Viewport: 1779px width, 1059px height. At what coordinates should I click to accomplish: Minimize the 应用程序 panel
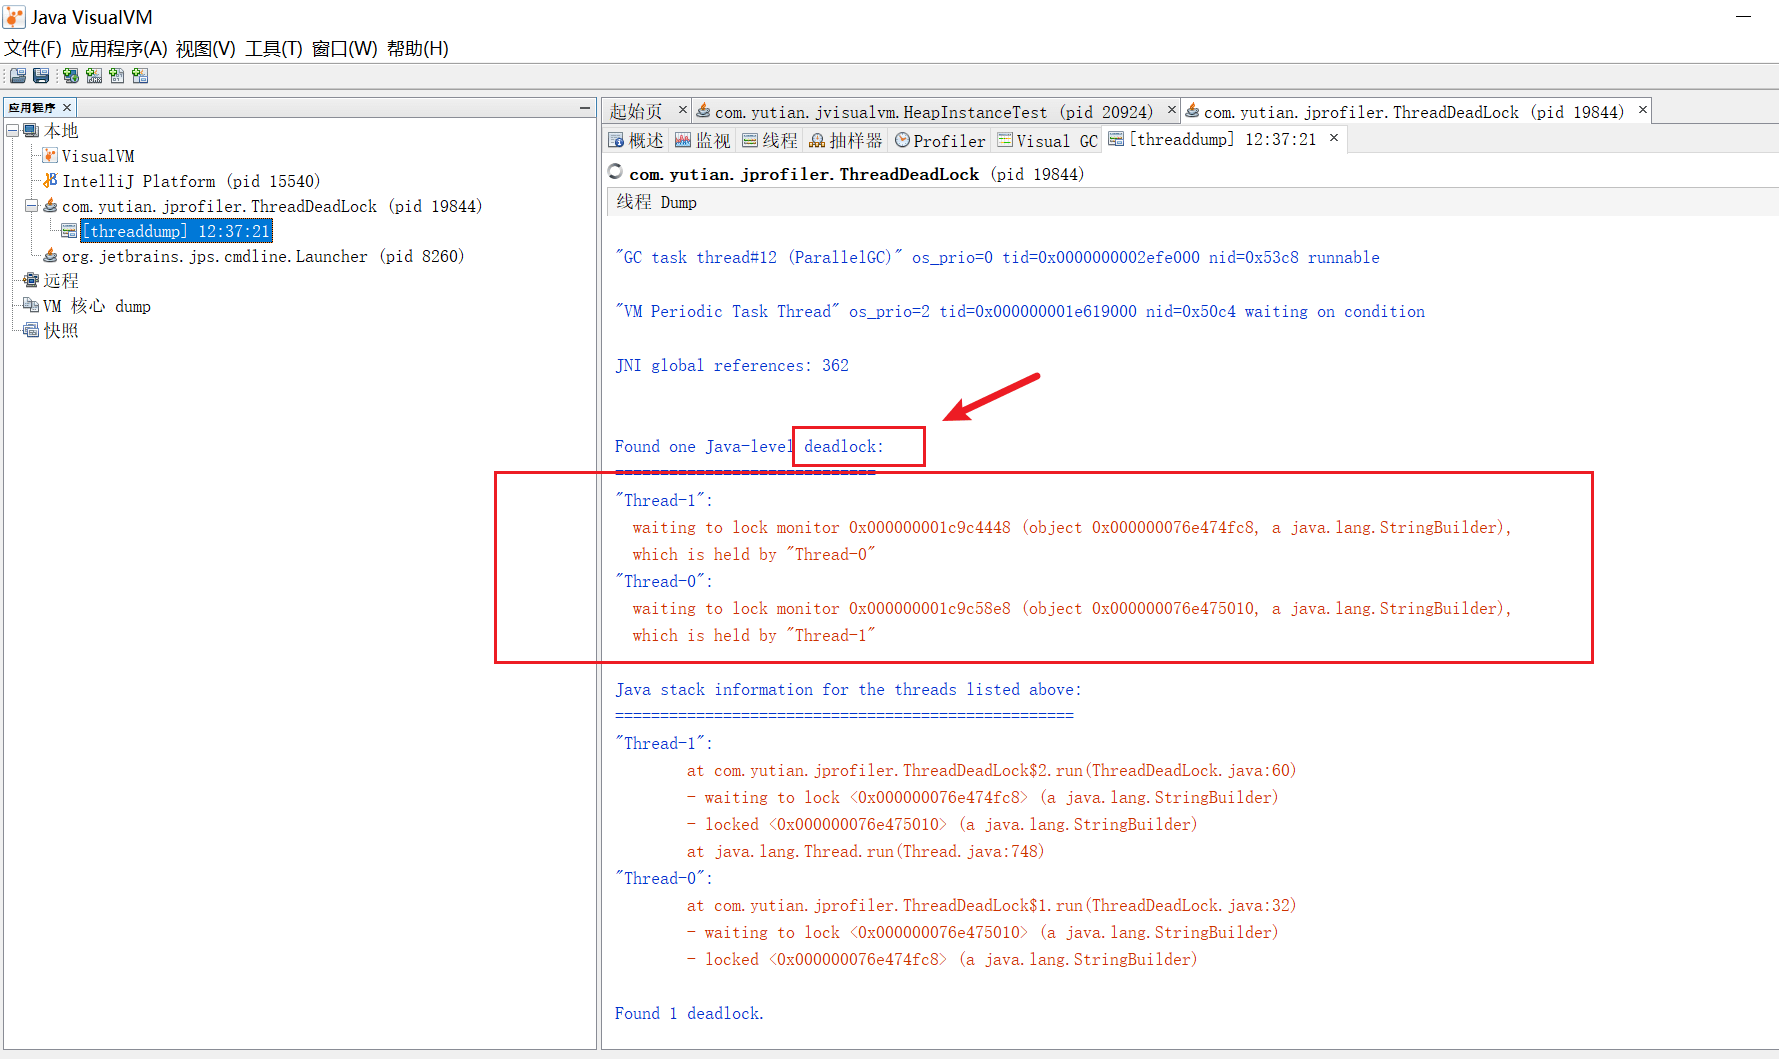tap(585, 108)
